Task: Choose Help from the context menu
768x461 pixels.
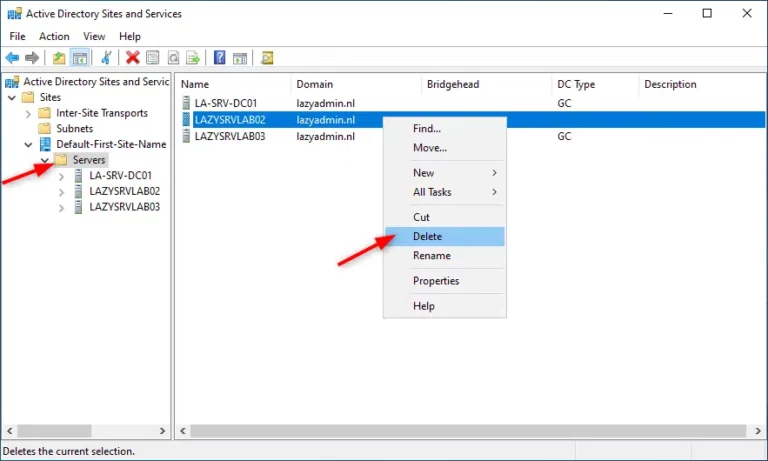Action: tap(445, 306)
